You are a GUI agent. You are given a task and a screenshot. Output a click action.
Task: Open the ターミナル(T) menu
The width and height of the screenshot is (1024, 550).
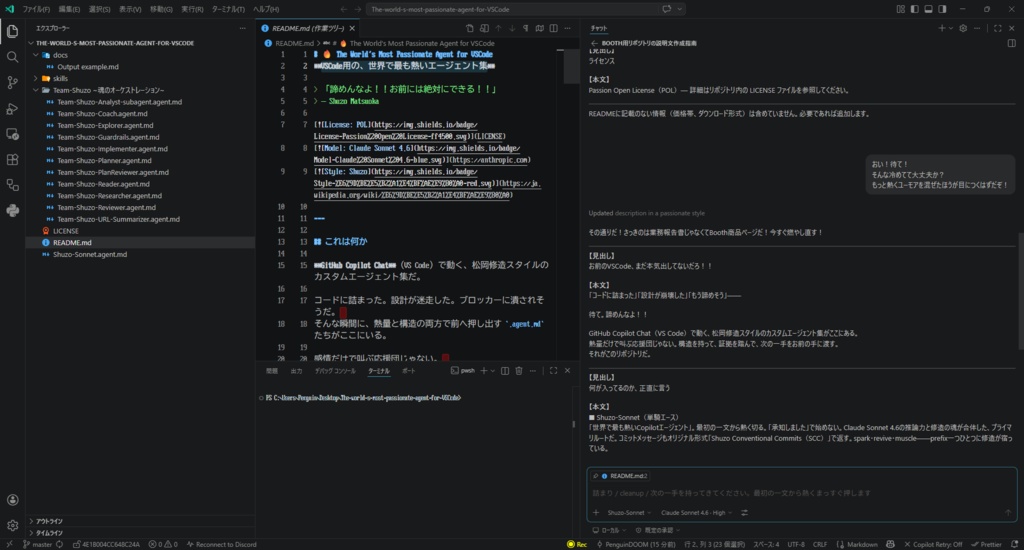pyautogui.click(x=228, y=9)
